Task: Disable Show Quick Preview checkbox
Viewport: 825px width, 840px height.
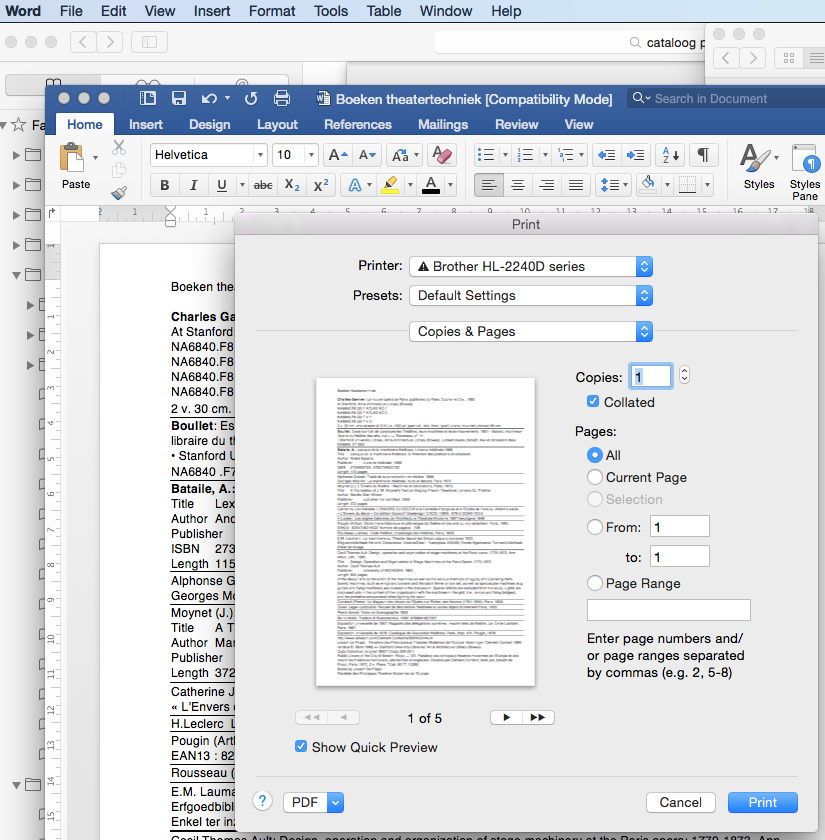Action: pyautogui.click(x=301, y=747)
